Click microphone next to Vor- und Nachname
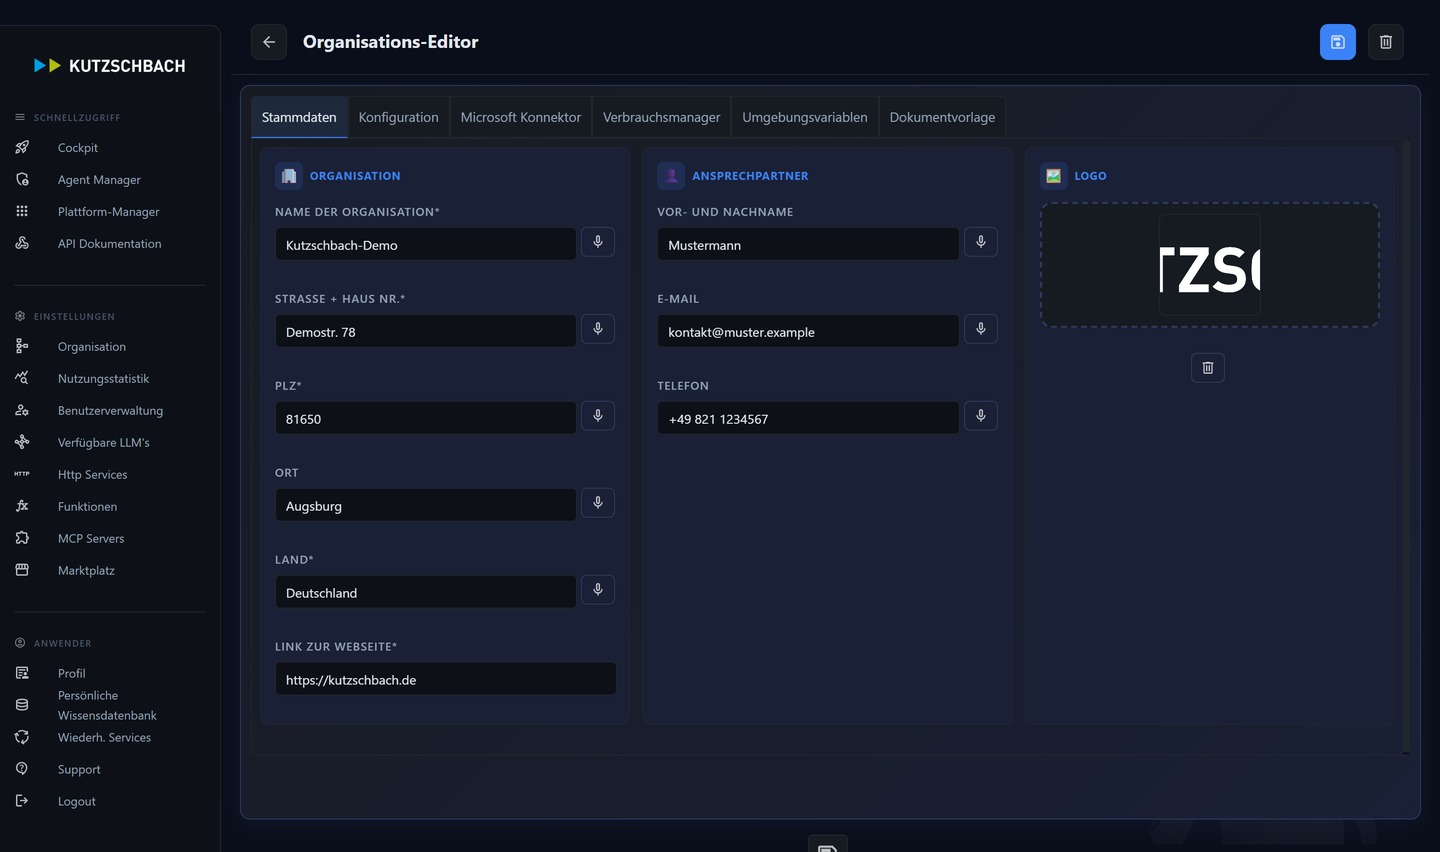 coord(981,242)
